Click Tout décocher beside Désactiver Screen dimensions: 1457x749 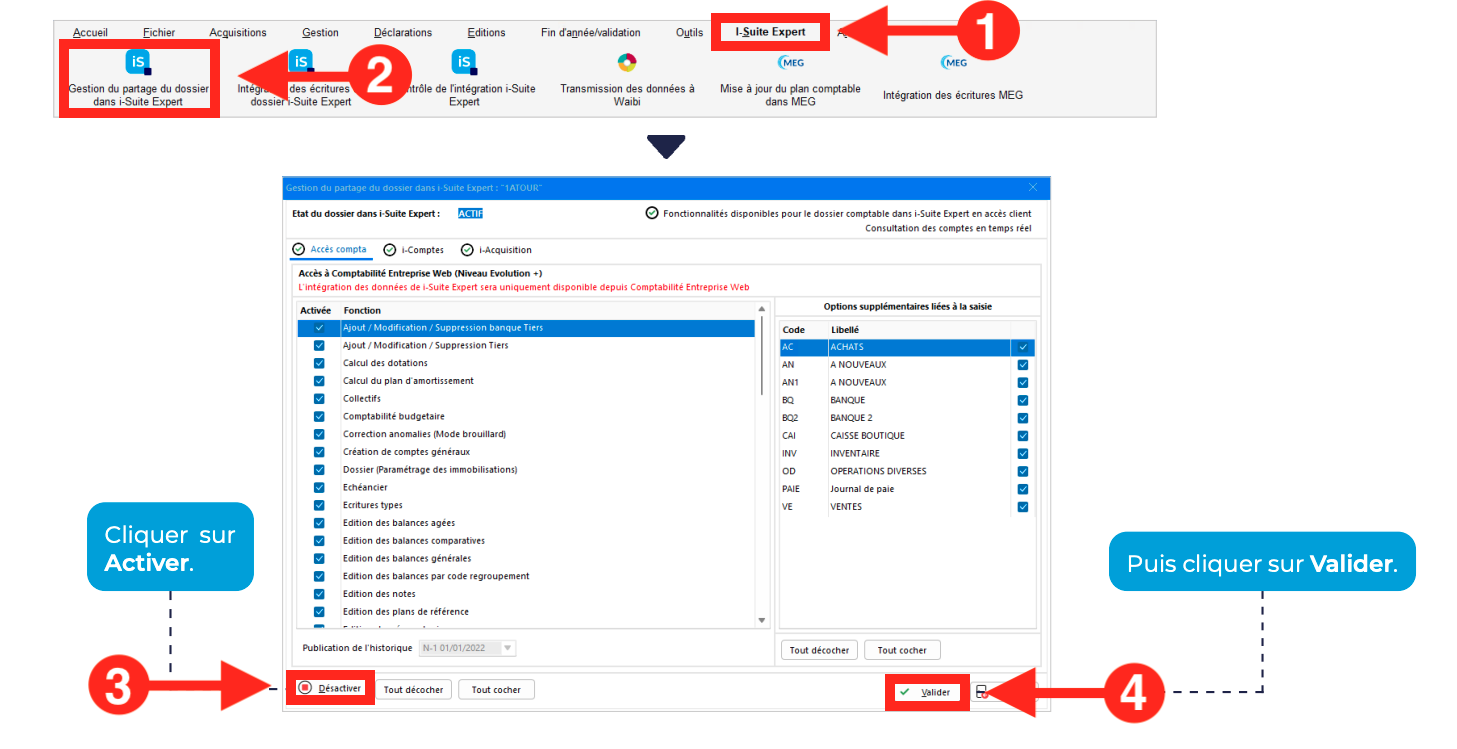pyautogui.click(x=414, y=690)
